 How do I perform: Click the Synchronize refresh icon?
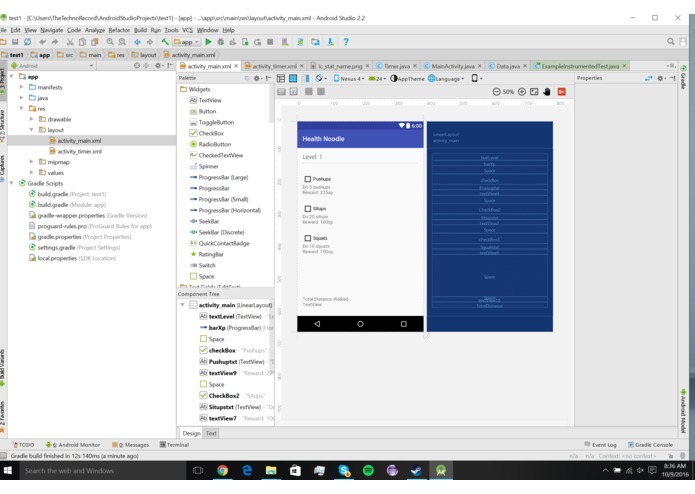click(x=27, y=42)
